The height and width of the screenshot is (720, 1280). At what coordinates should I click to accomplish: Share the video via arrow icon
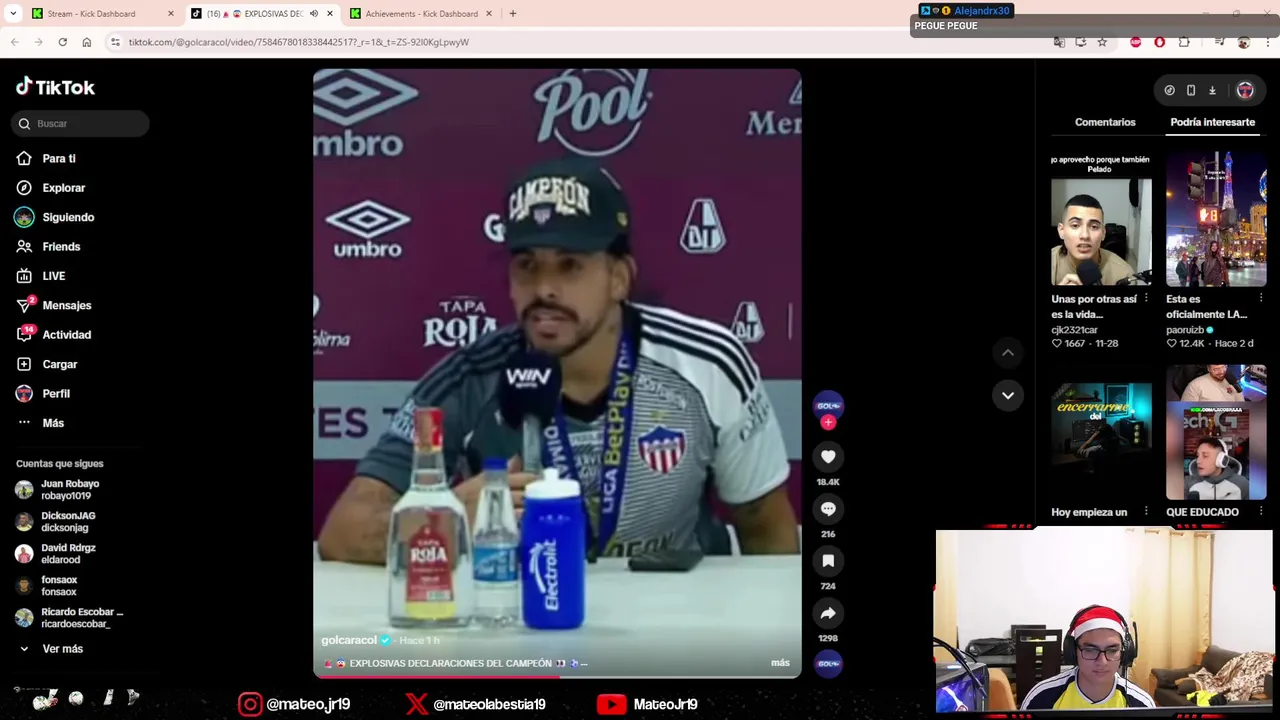(x=828, y=613)
